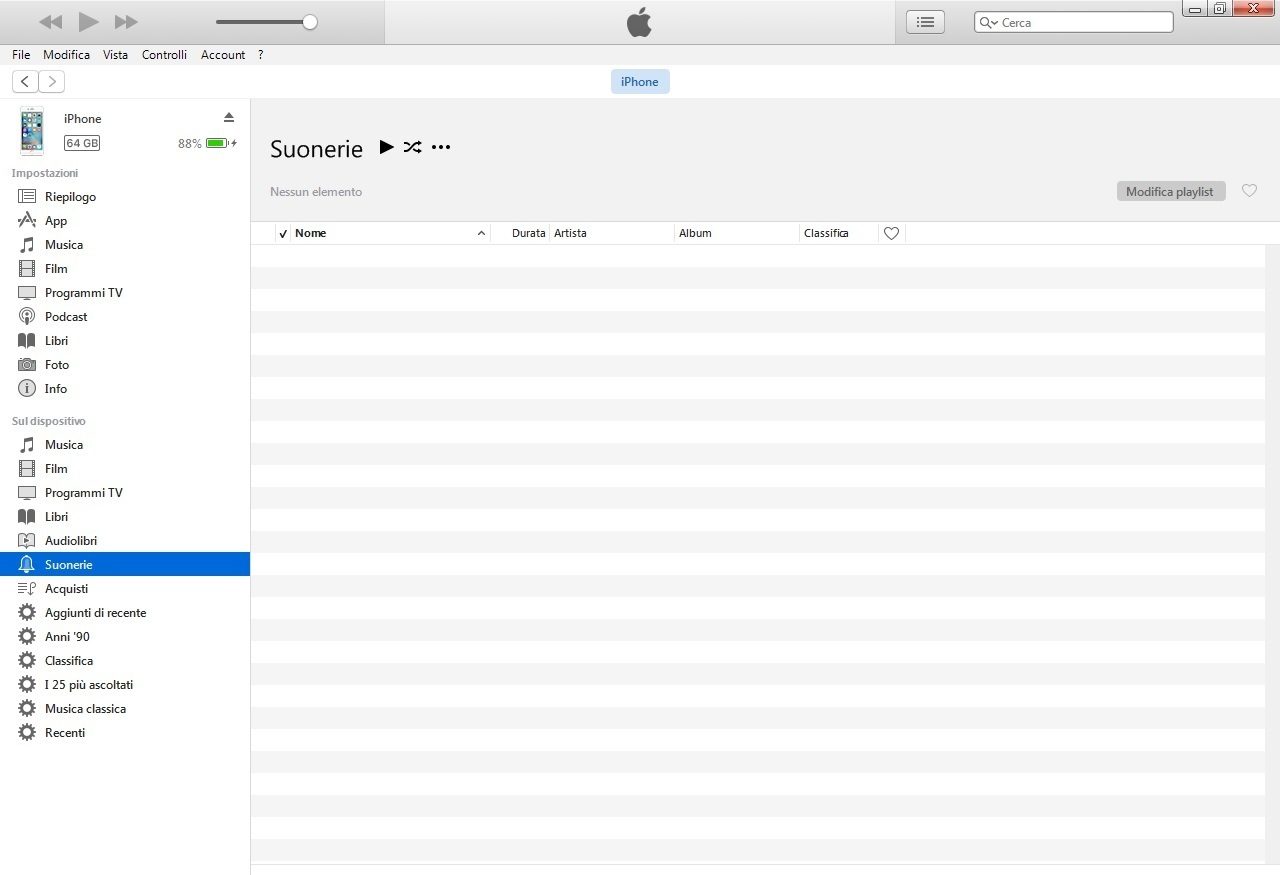Screen dimensions: 1280x875
Task: Click the iPhone device thumbnail image
Action: (32, 131)
